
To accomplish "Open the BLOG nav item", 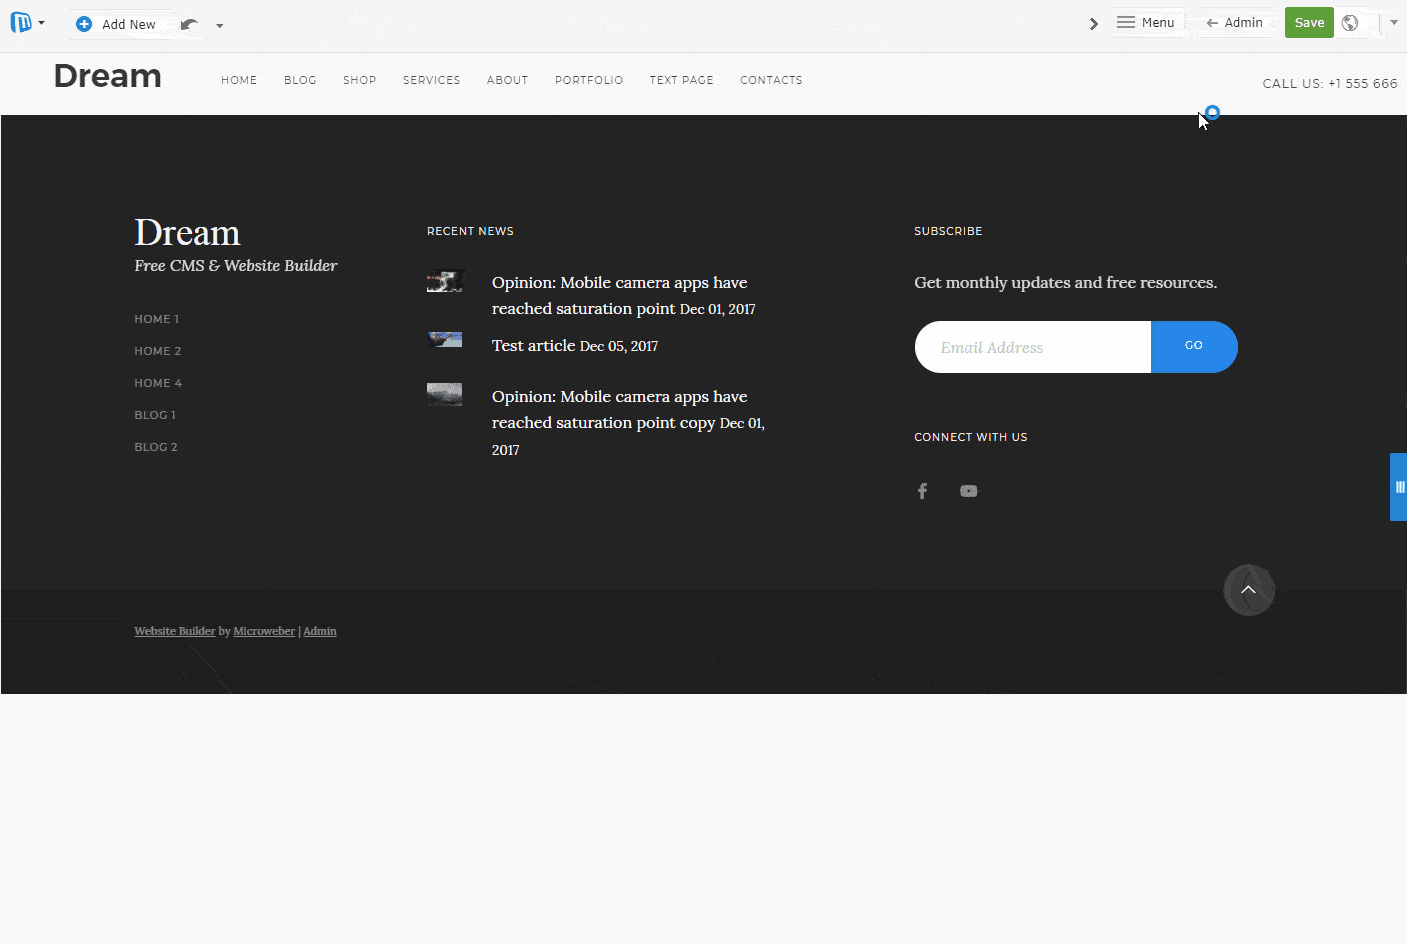I will (300, 80).
